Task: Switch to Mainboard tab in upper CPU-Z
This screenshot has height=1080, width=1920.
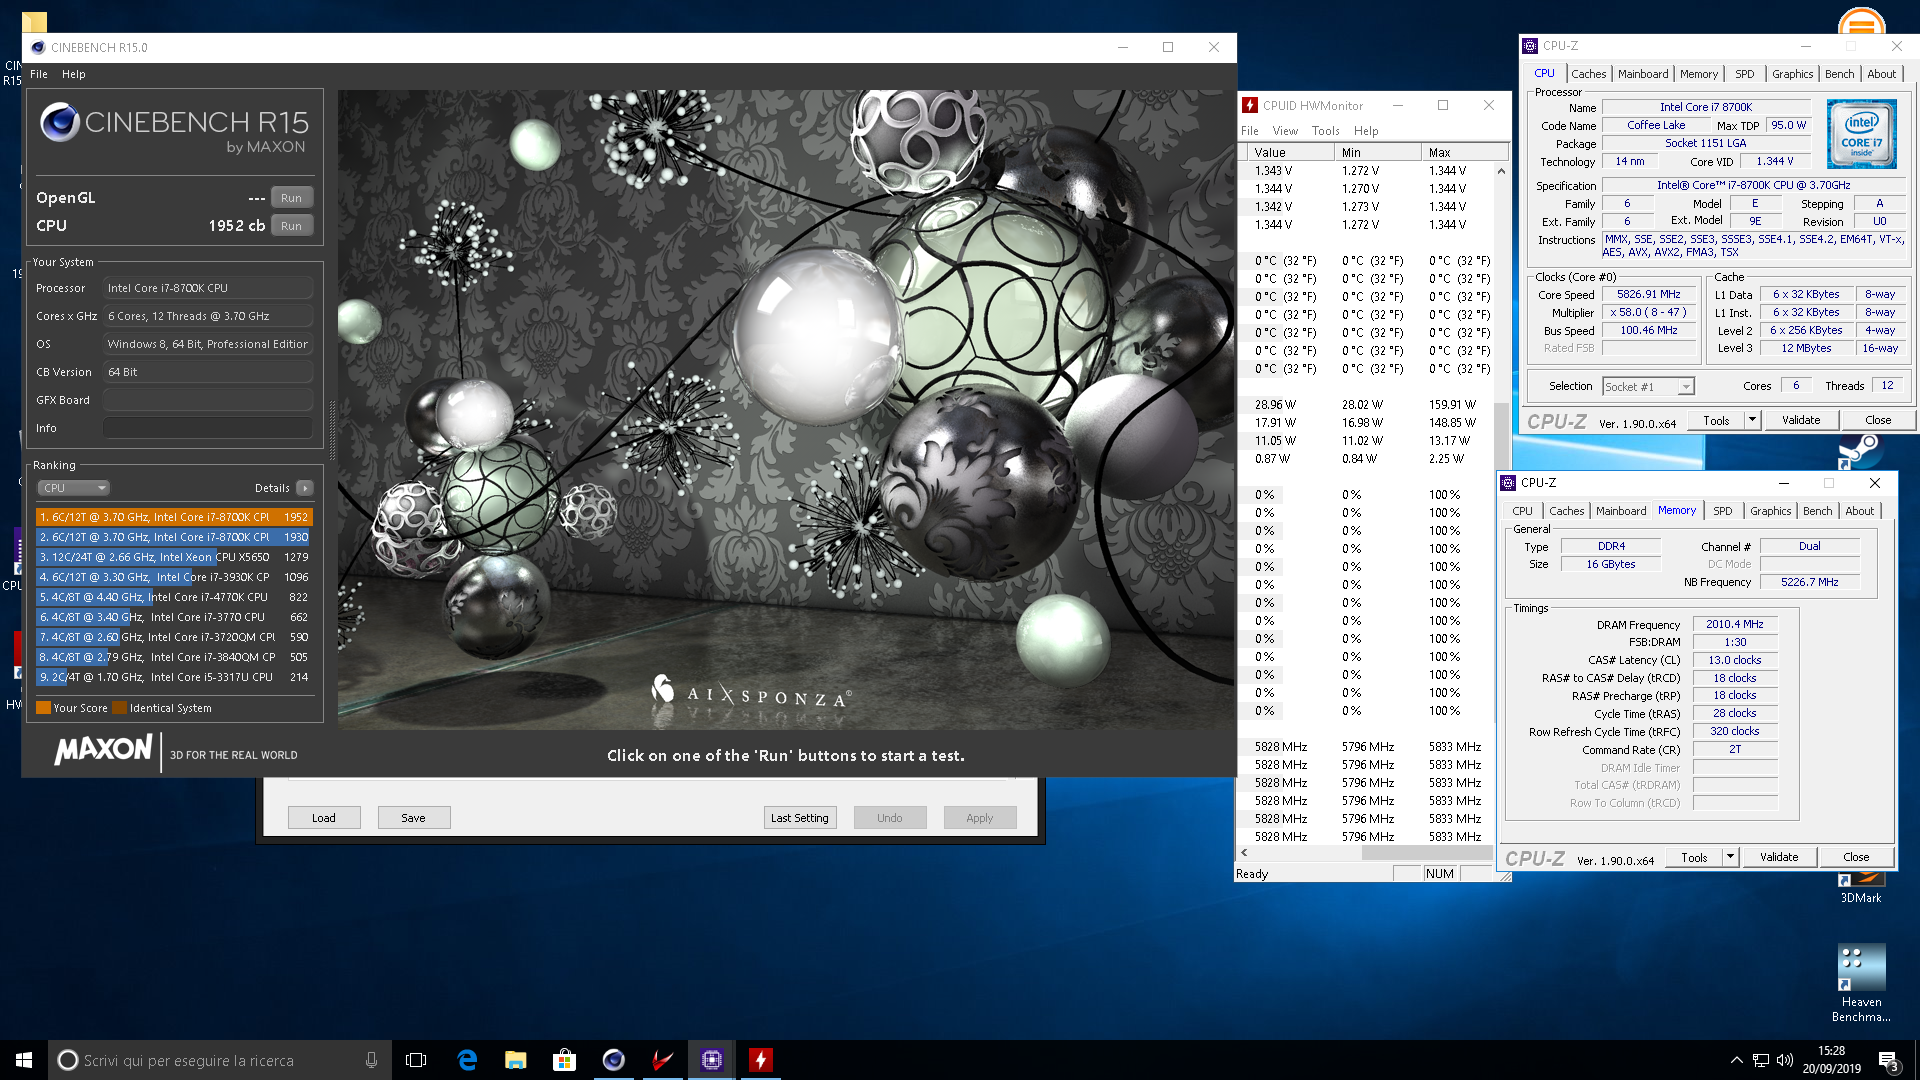Action: 1643,74
